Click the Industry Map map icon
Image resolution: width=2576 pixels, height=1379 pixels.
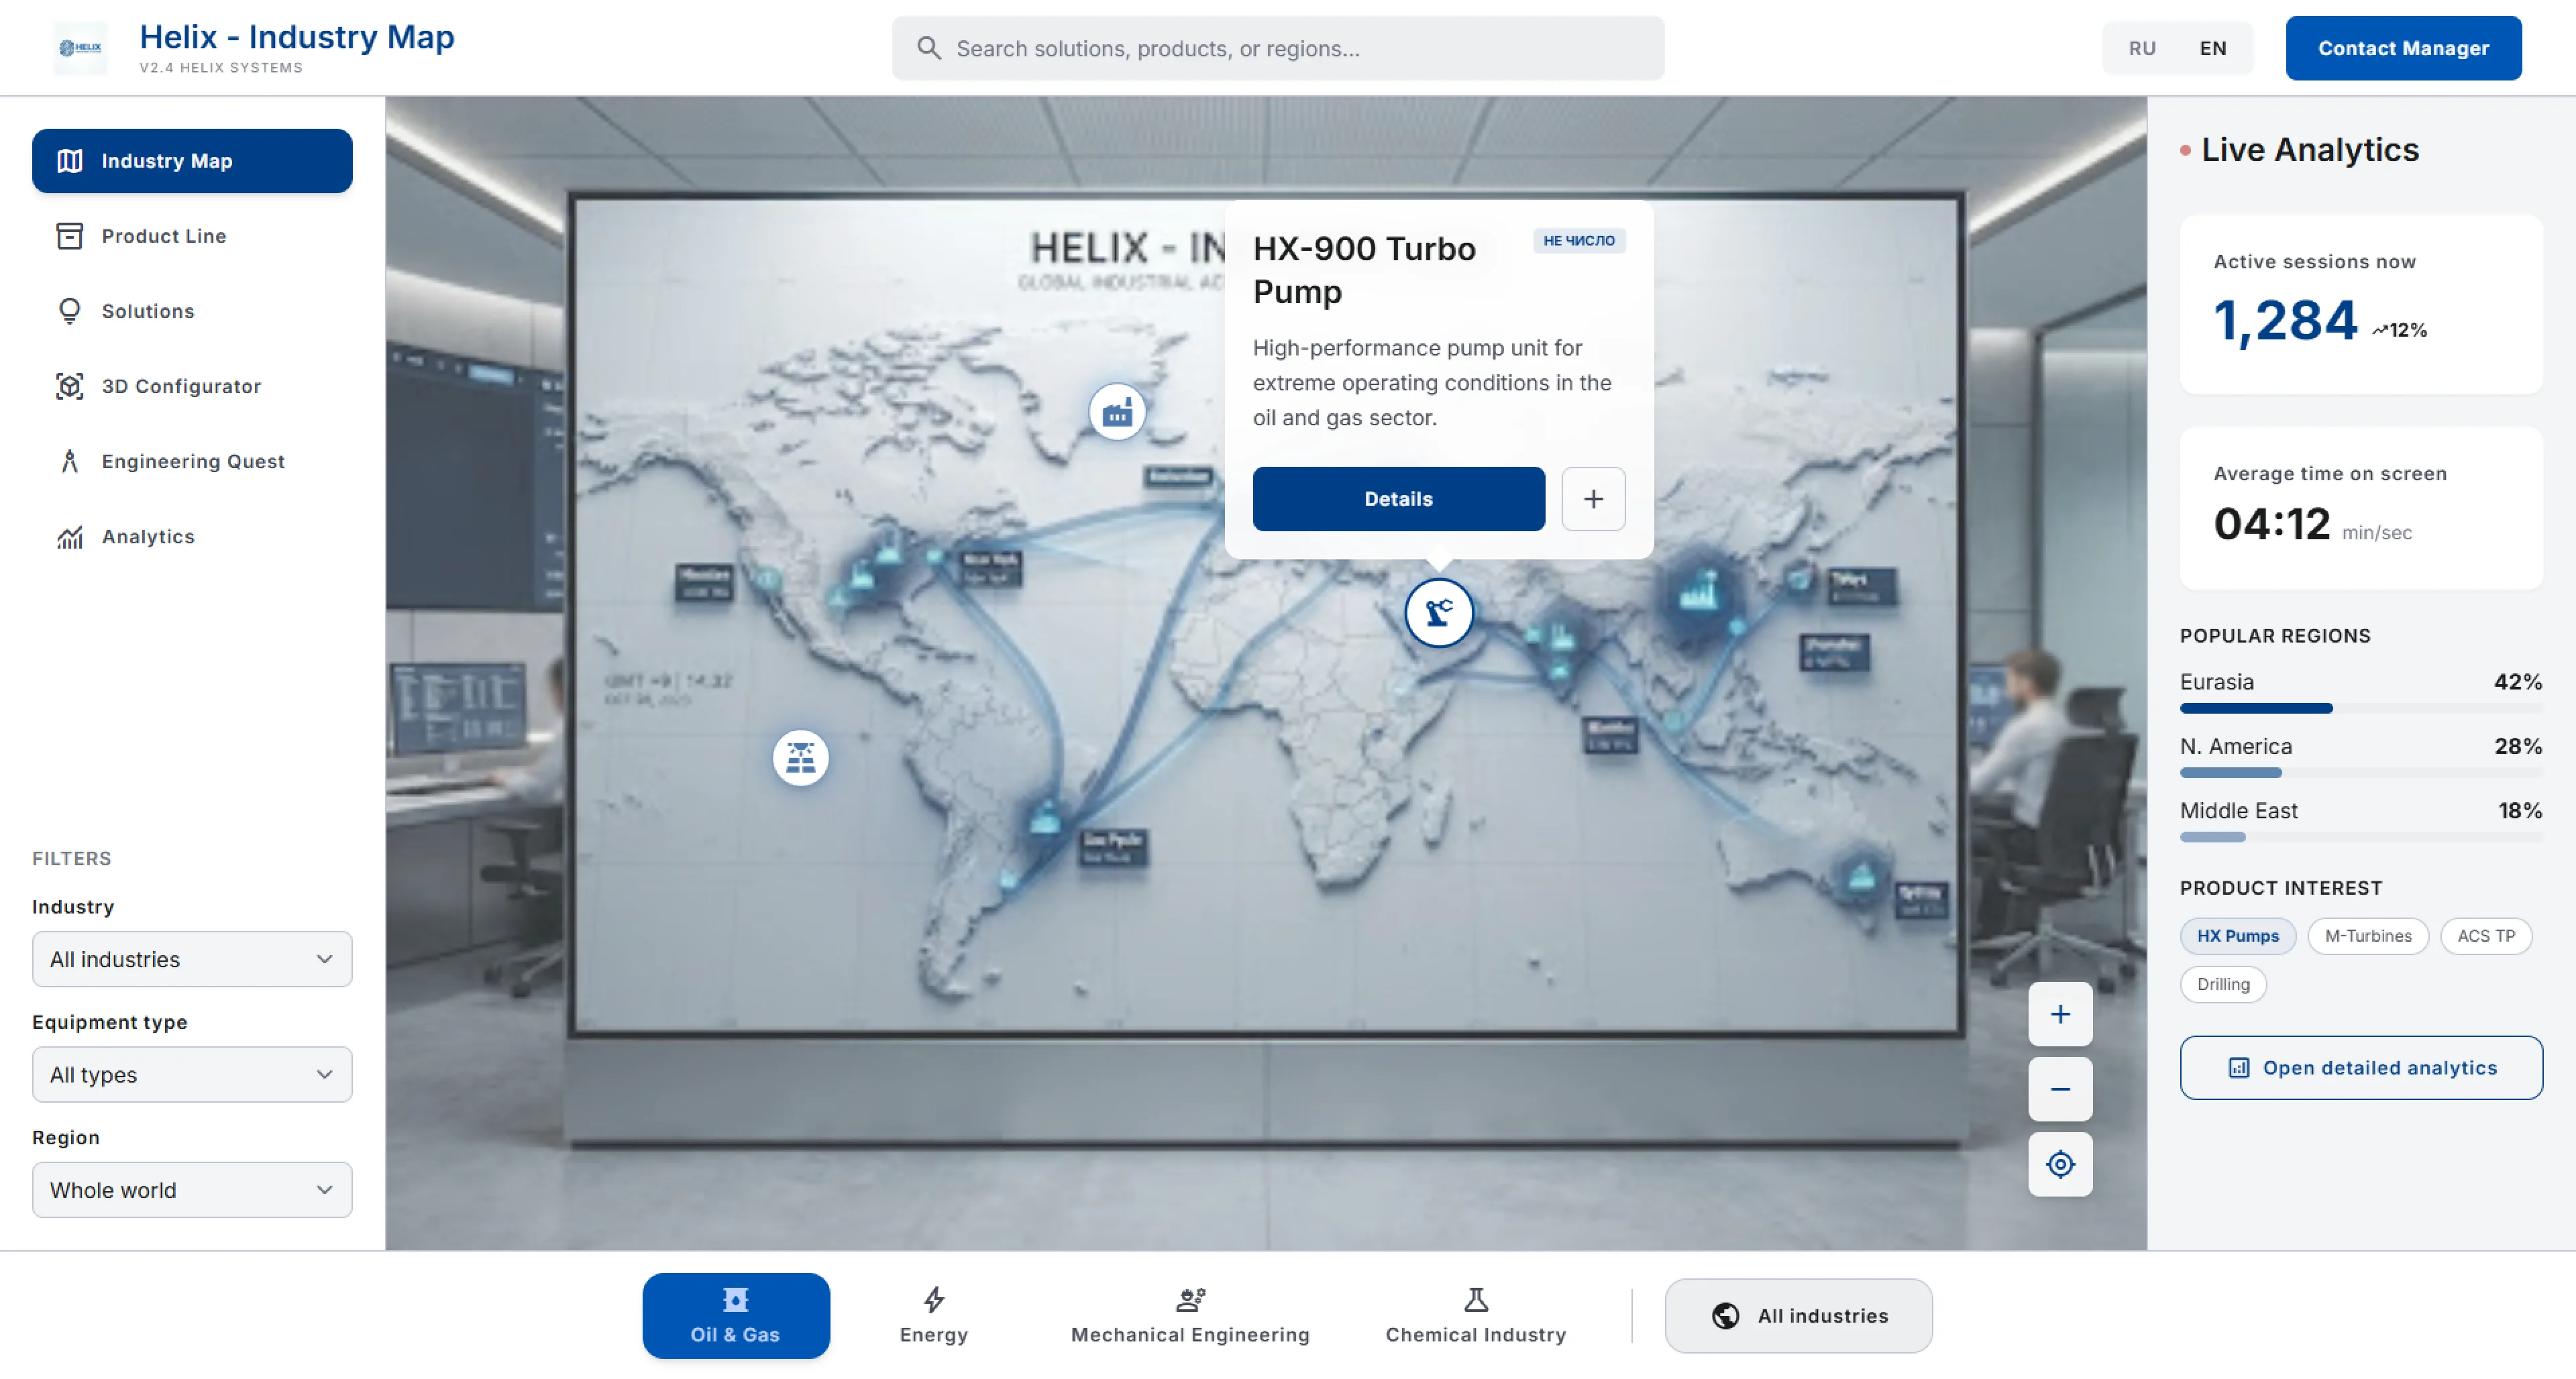tap(69, 161)
